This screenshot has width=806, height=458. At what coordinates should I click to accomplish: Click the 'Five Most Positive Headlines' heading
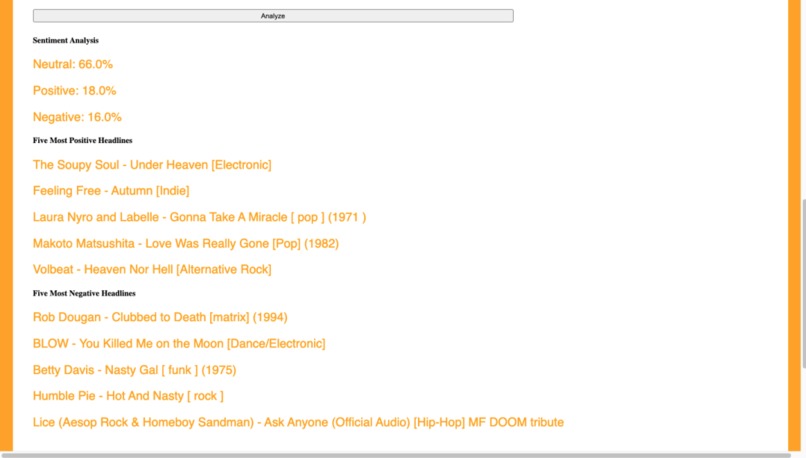tap(83, 140)
